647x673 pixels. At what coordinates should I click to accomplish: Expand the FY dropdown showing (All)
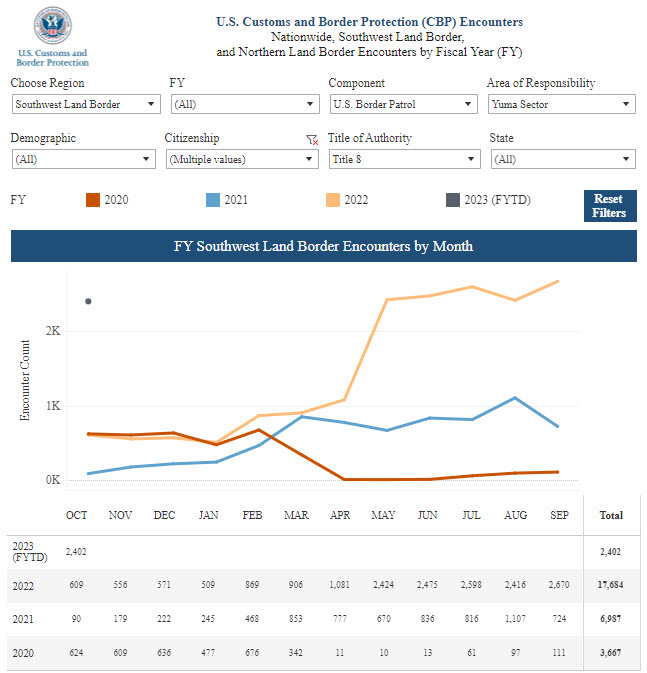[x=244, y=104]
